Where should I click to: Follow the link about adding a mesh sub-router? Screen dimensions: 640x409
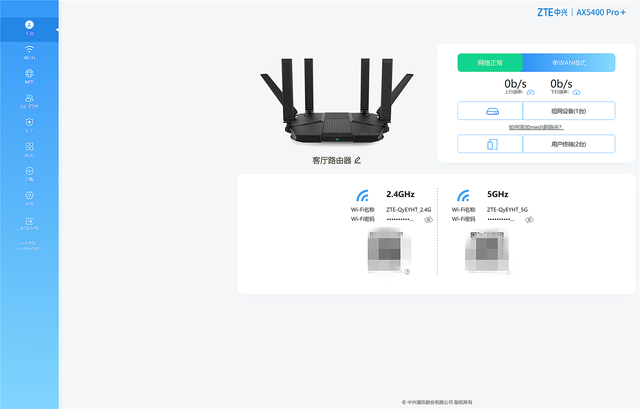click(x=536, y=127)
